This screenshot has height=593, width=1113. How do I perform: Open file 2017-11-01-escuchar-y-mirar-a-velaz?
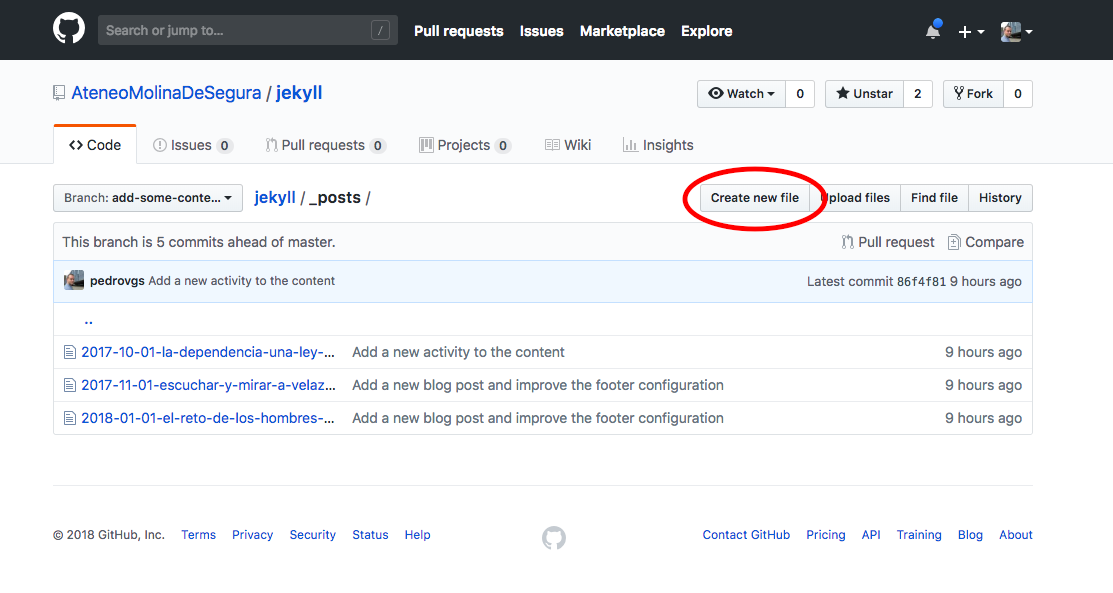pos(208,385)
